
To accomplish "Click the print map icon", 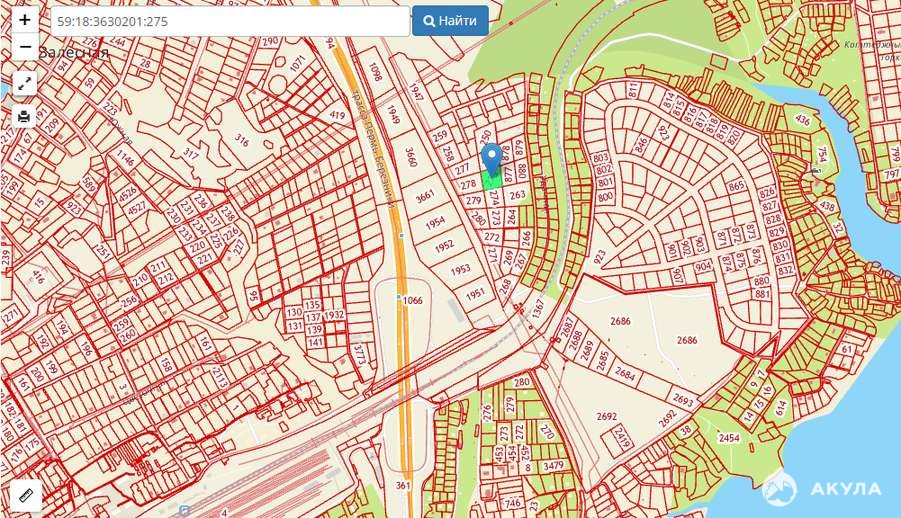I will pos(24,116).
